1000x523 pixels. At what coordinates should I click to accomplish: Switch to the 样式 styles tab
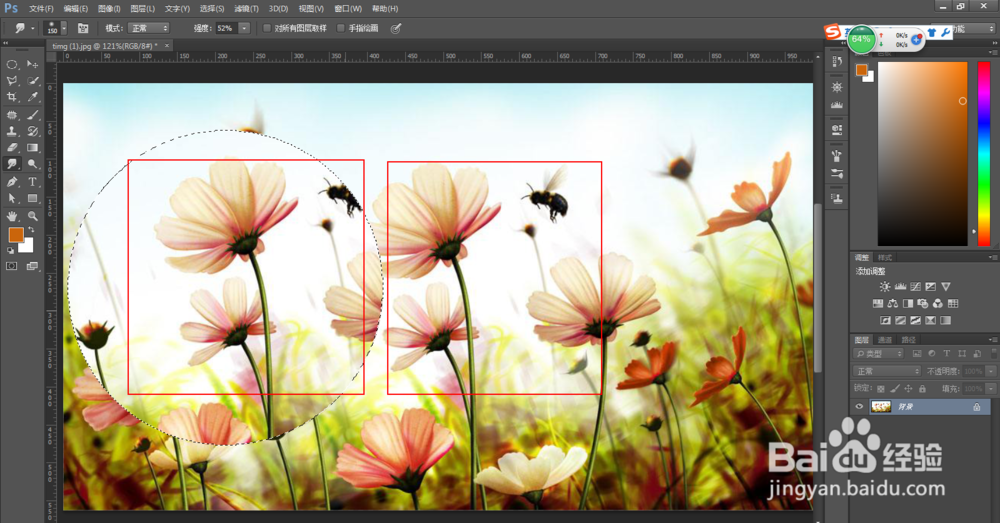coord(885,258)
